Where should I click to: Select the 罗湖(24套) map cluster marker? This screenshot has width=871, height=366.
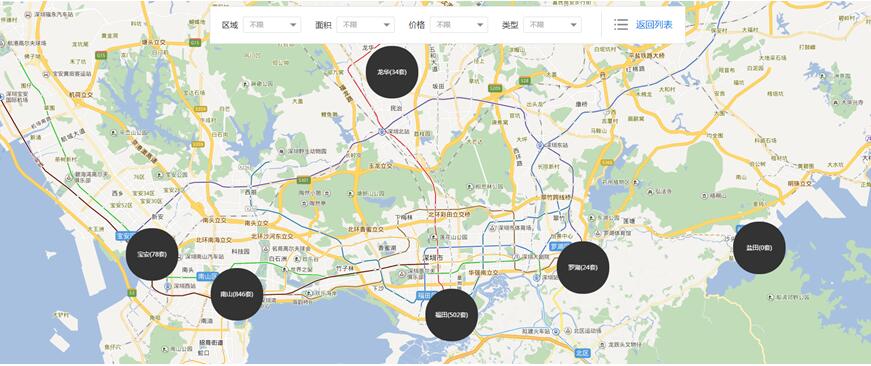pyautogui.click(x=583, y=267)
